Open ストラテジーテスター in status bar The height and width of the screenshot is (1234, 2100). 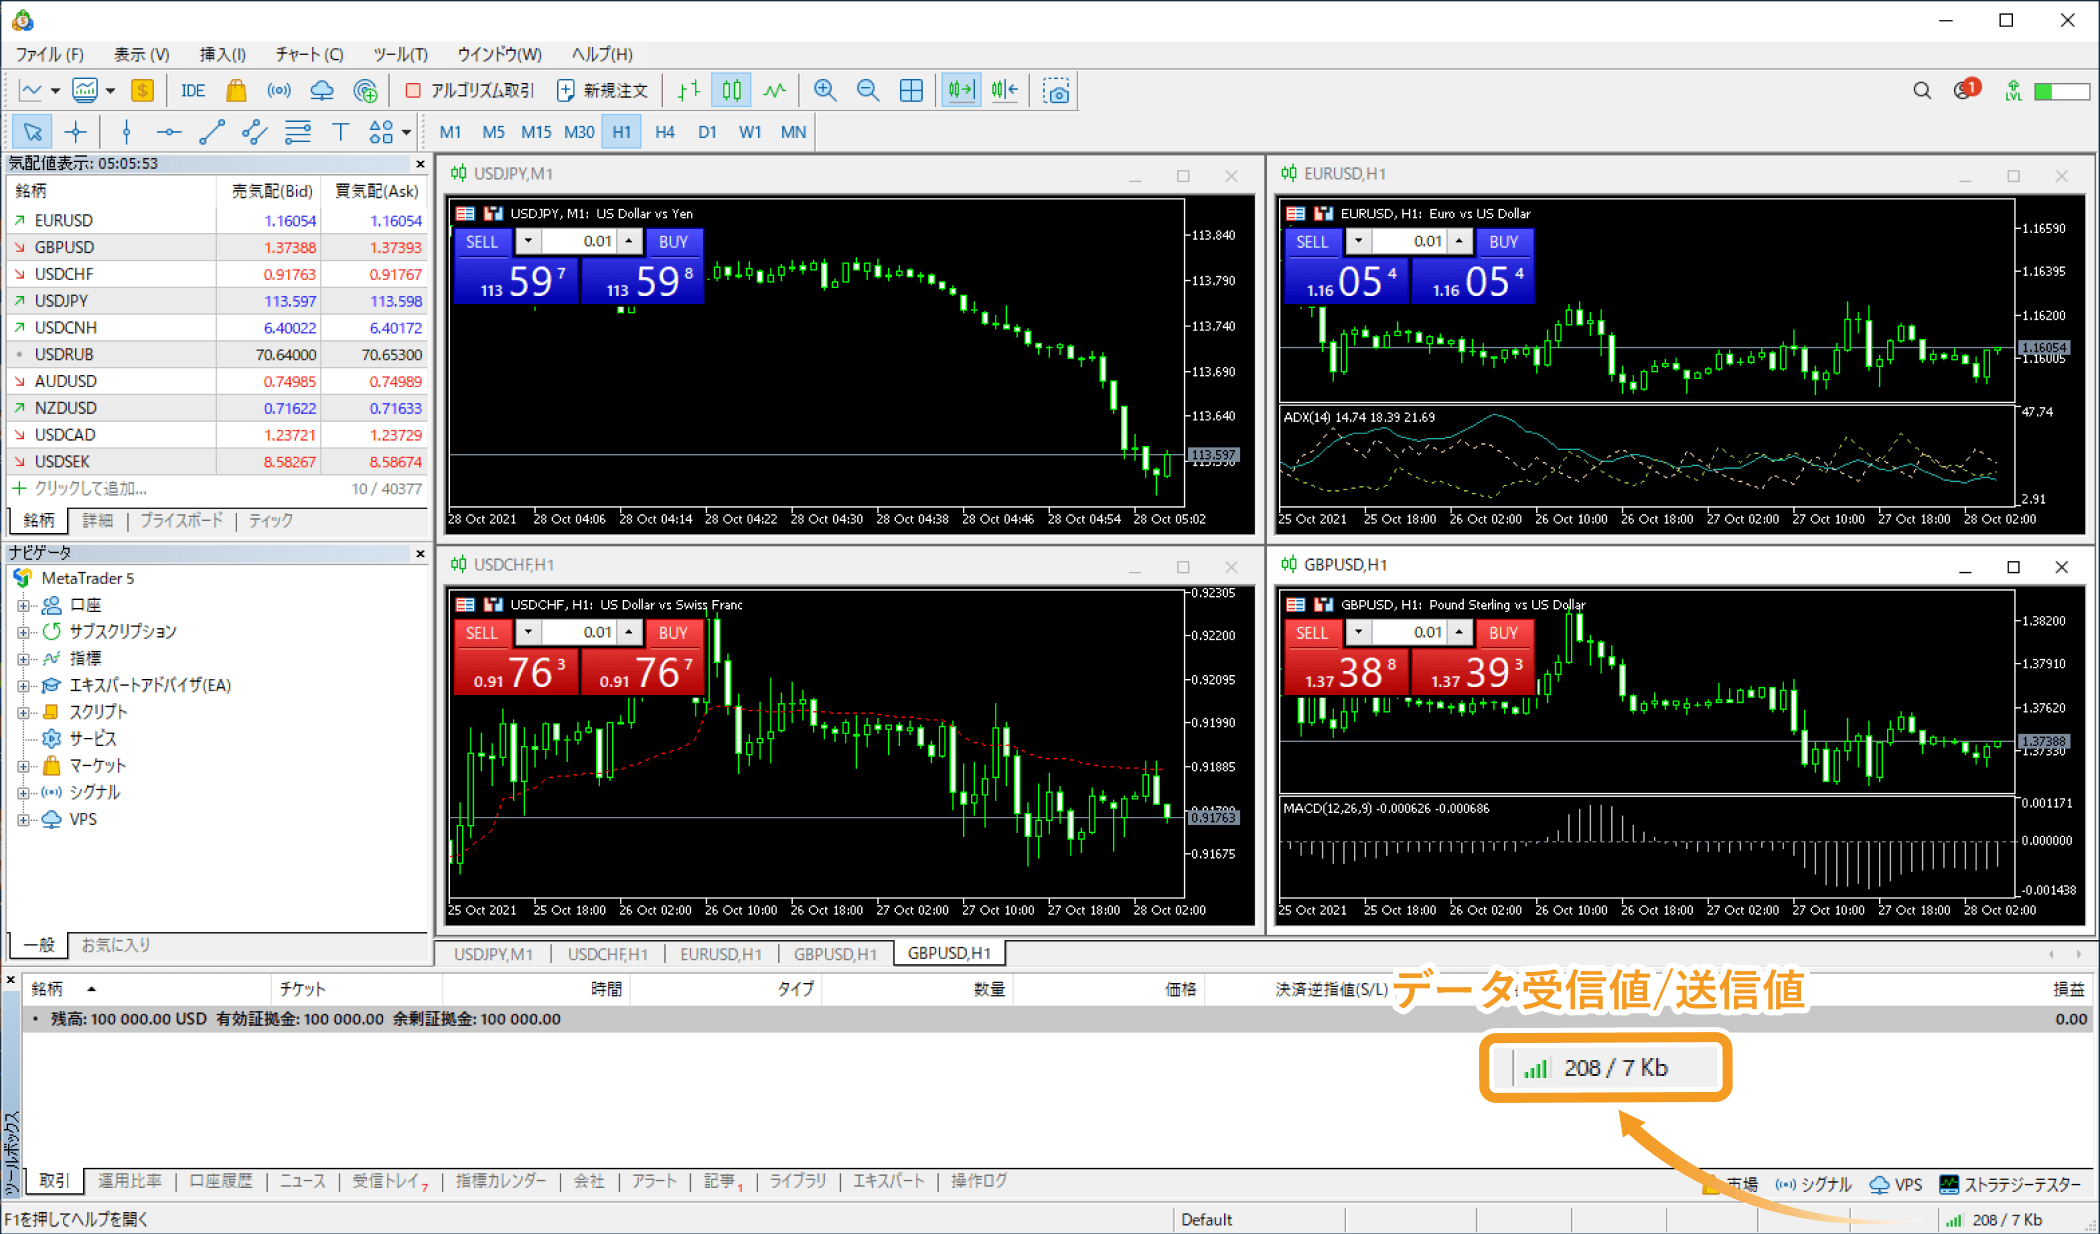click(2010, 1184)
